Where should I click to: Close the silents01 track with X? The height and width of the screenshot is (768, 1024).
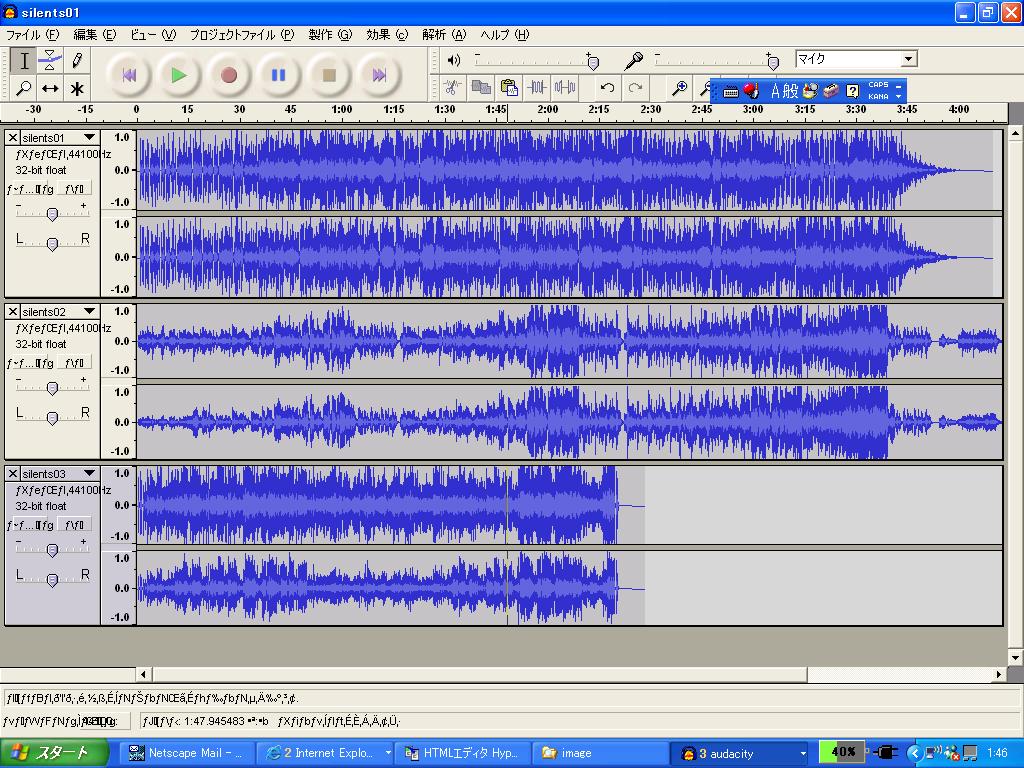(x=12, y=138)
